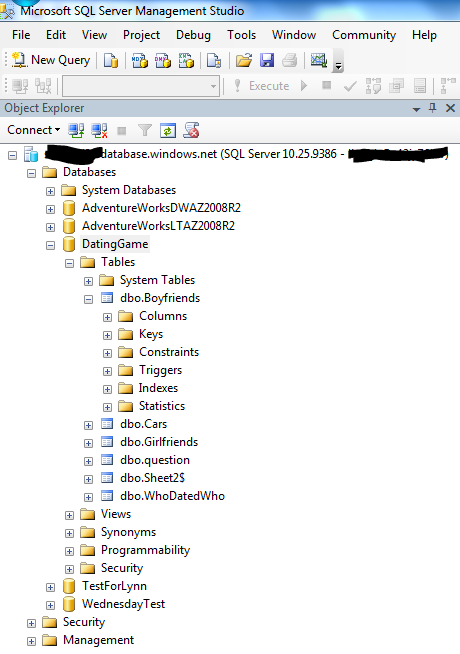Click the Debug play arrow icon

coord(304,86)
